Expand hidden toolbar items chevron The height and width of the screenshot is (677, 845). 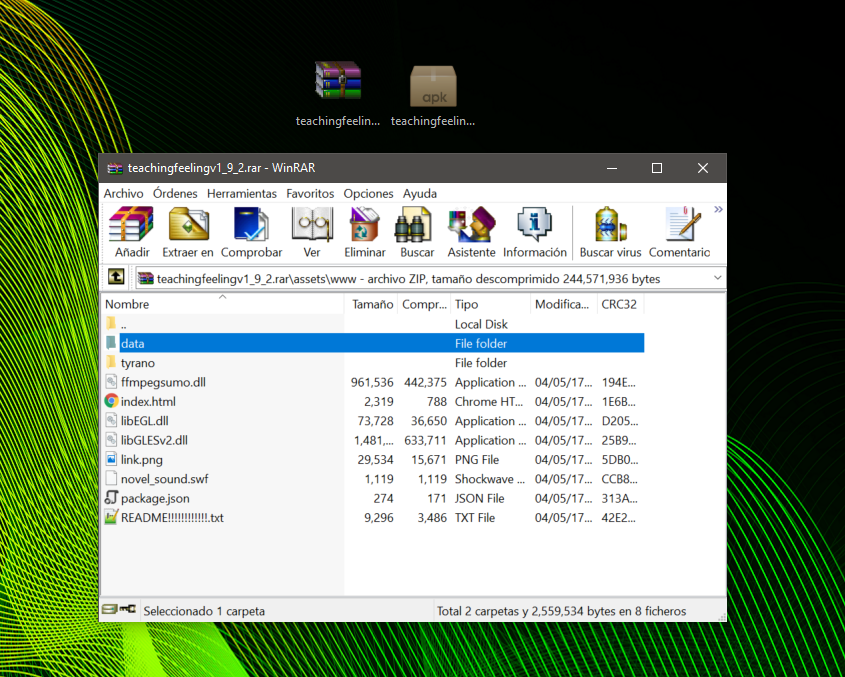click(x=718, y=210)
